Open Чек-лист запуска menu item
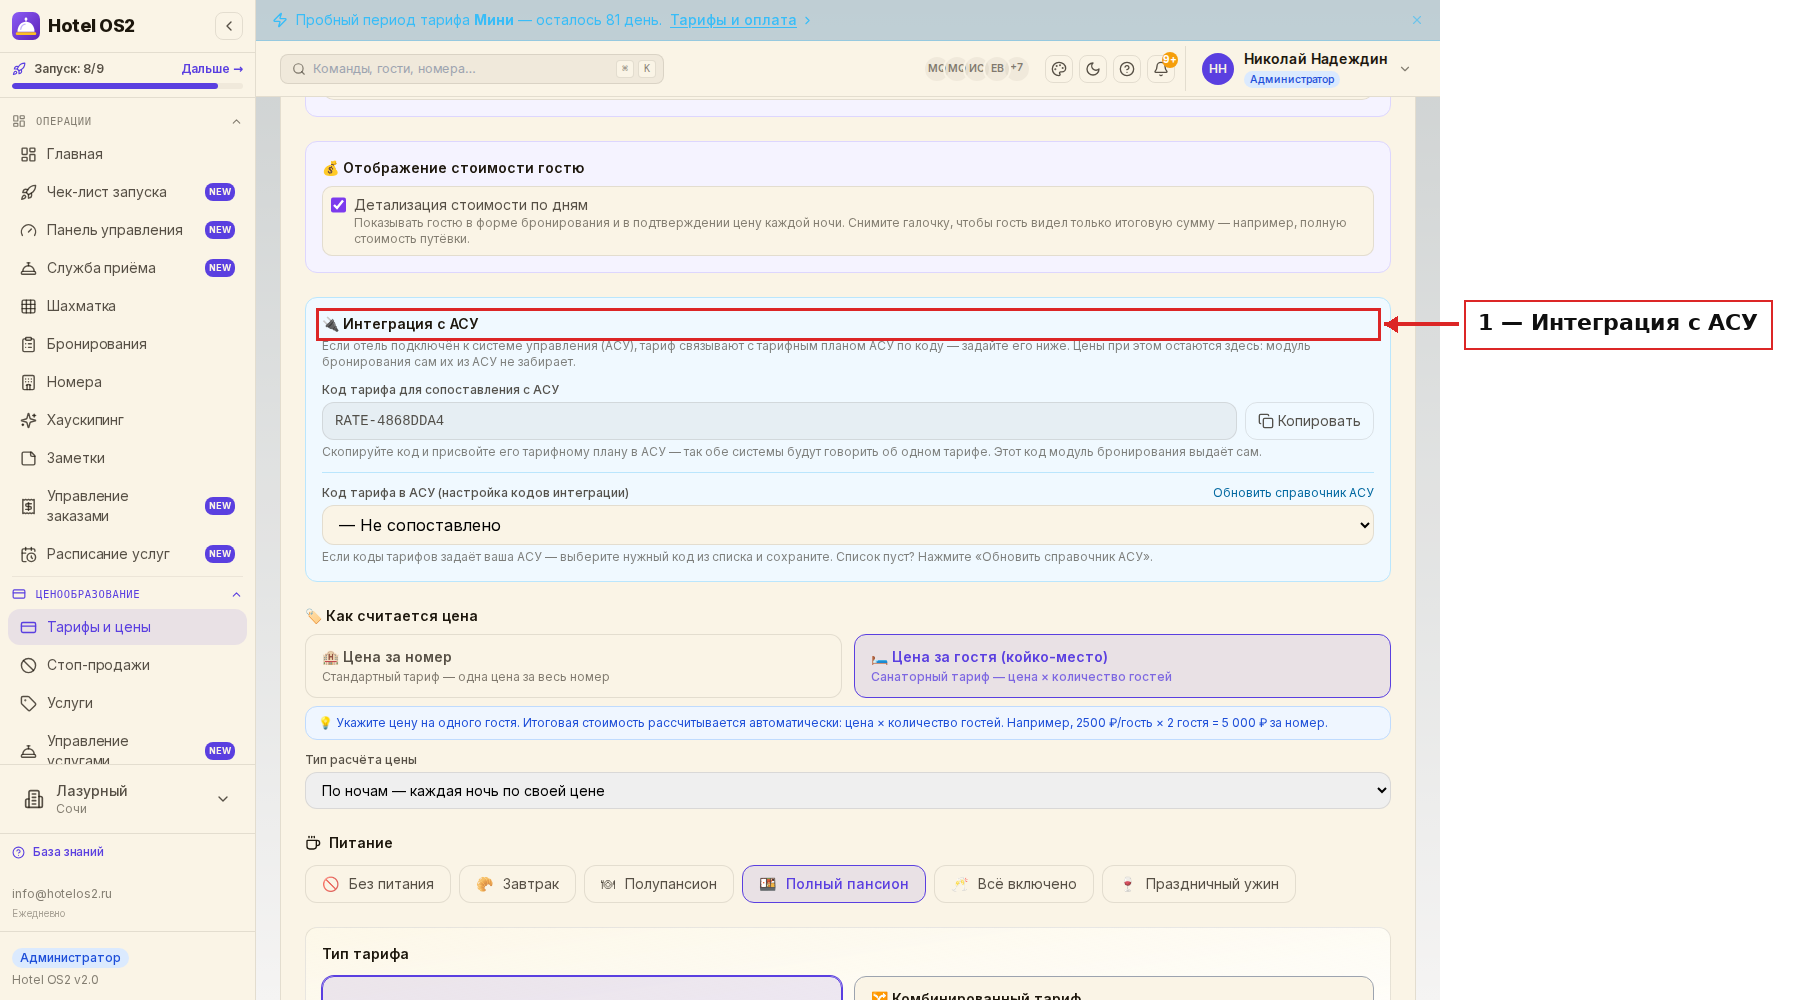Viewport: 1796px width, 1000px height. tap(127, 192)
